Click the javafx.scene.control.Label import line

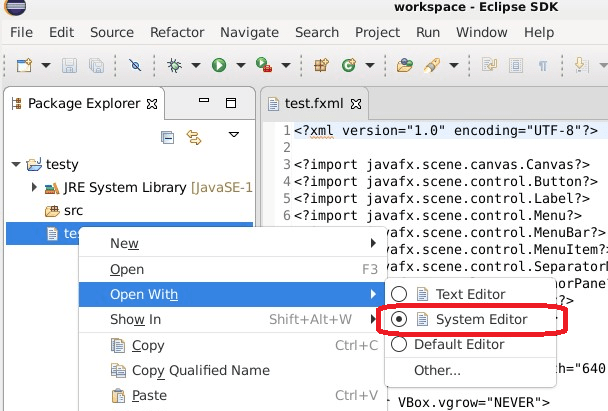[442, 199]
